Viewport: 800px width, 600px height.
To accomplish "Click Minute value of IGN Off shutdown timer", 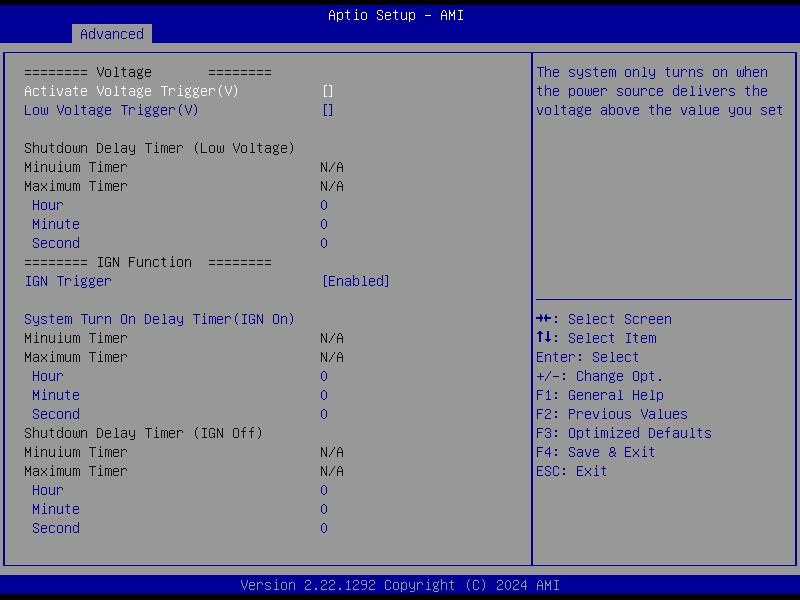I will [324, 509].
